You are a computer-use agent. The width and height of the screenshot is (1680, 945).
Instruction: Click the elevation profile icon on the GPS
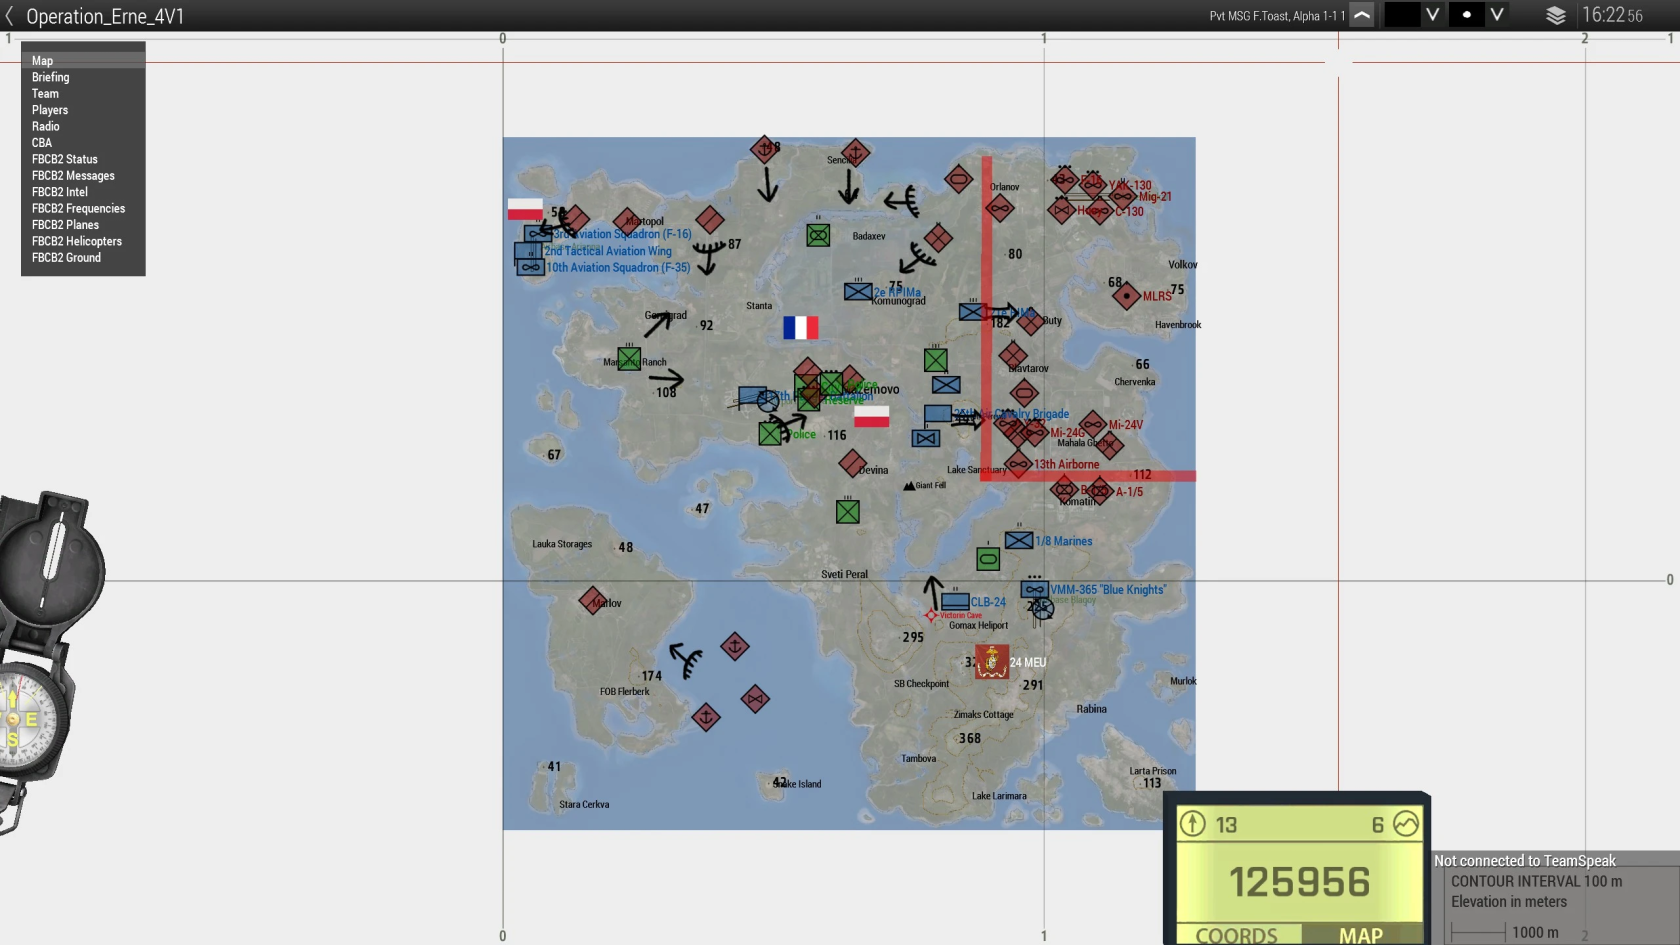coord(1406,825)
